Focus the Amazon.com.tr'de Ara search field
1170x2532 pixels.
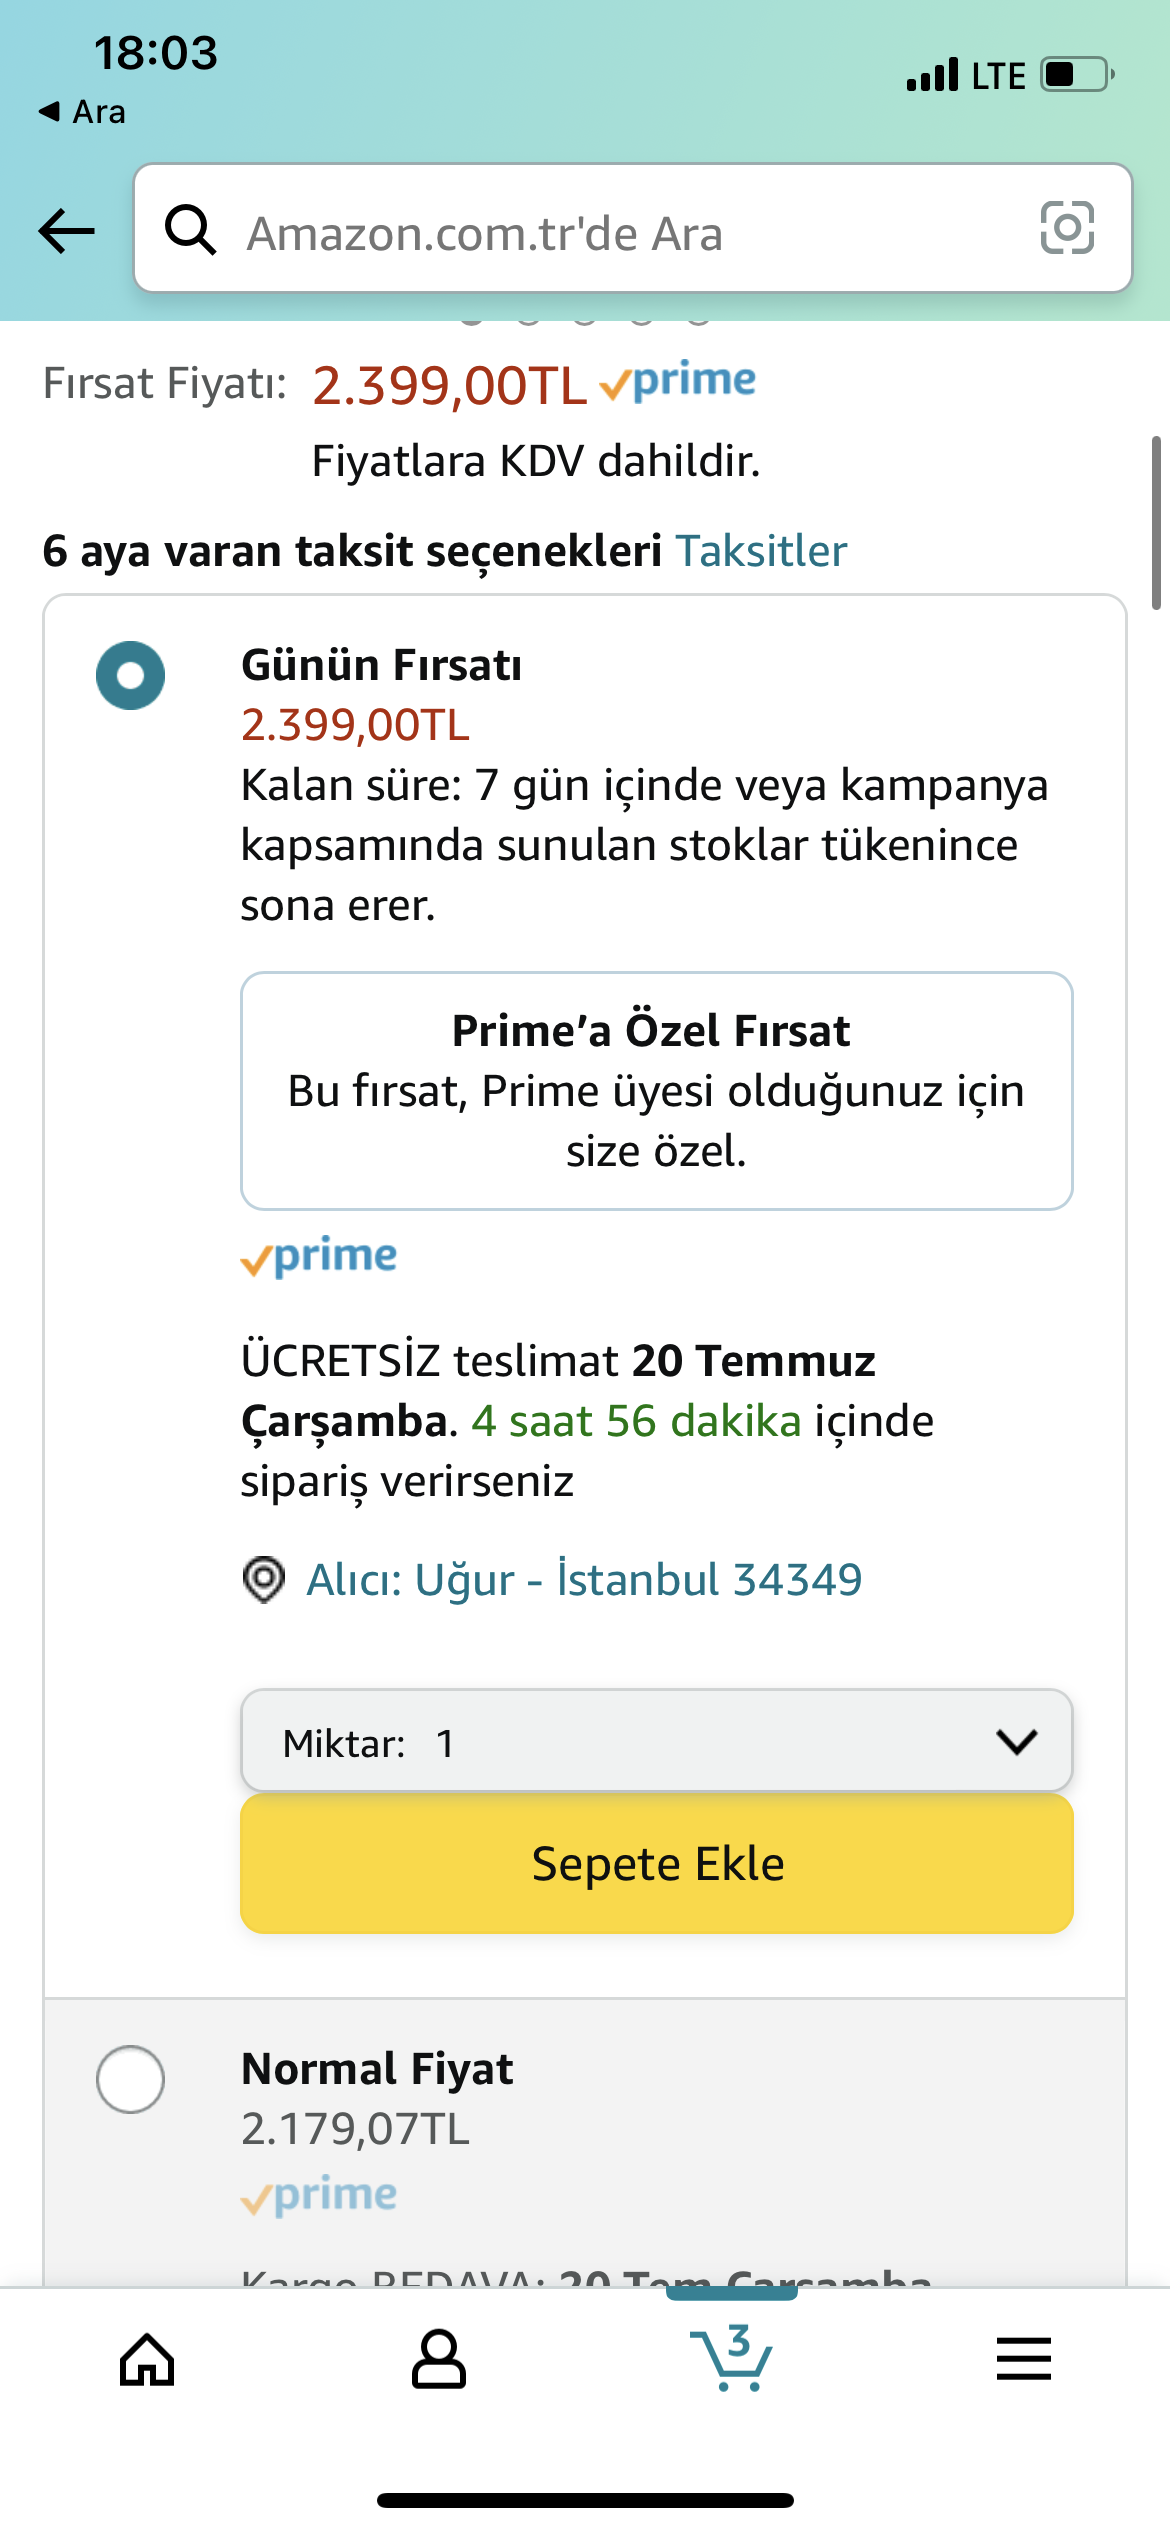click(x=620, y=233)
